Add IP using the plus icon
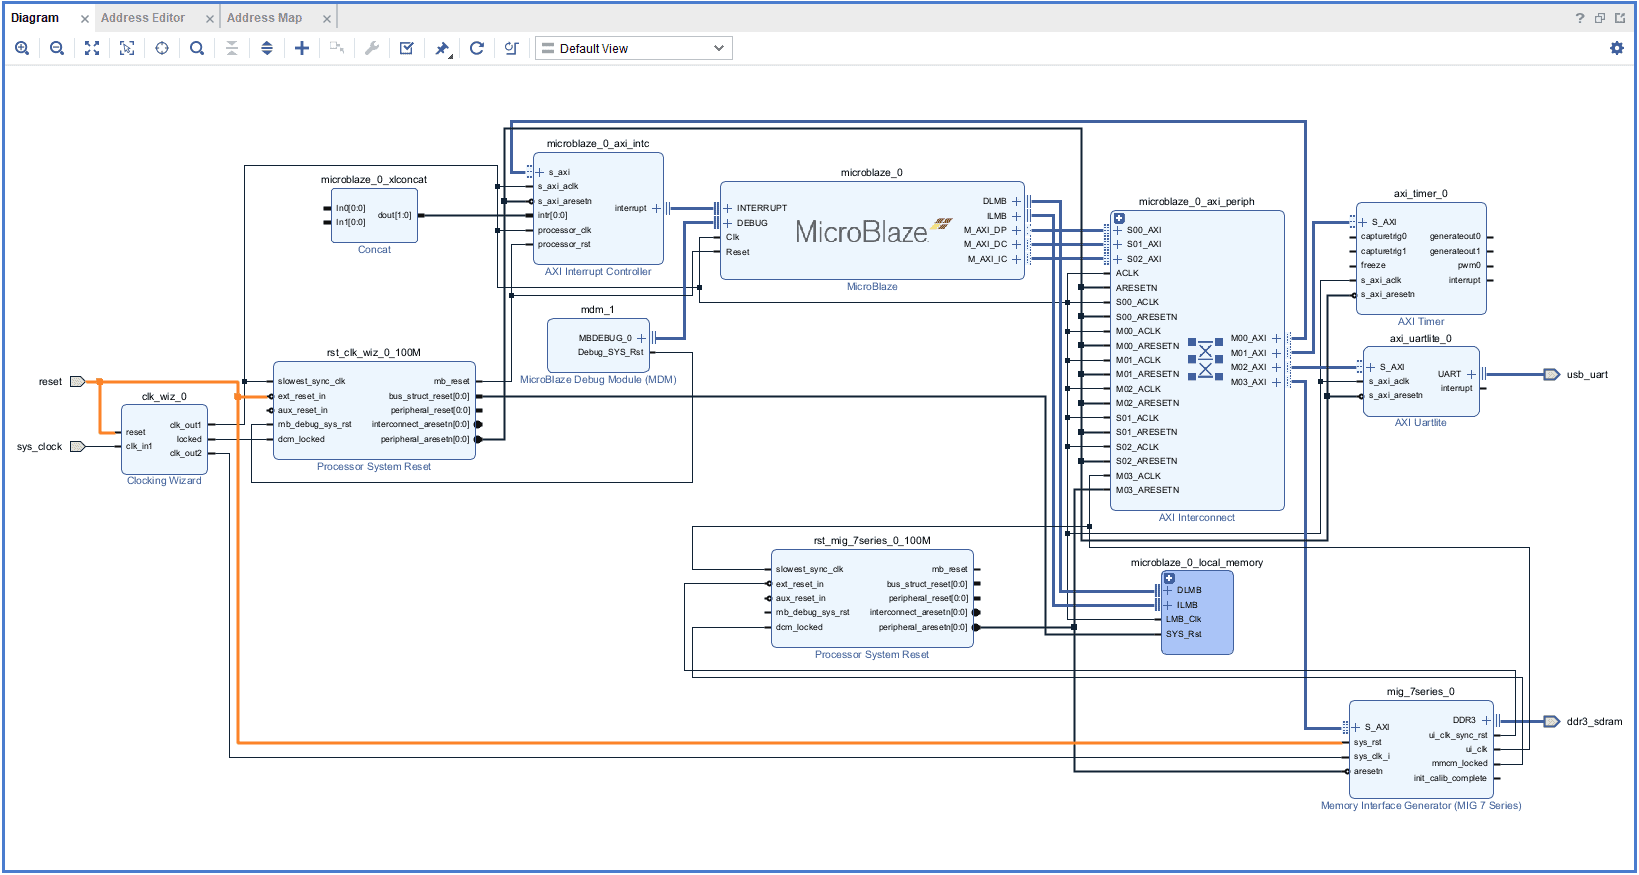The width and height of the screenshot is (1639, 875). pyautogui.click(x=302, y=48)
